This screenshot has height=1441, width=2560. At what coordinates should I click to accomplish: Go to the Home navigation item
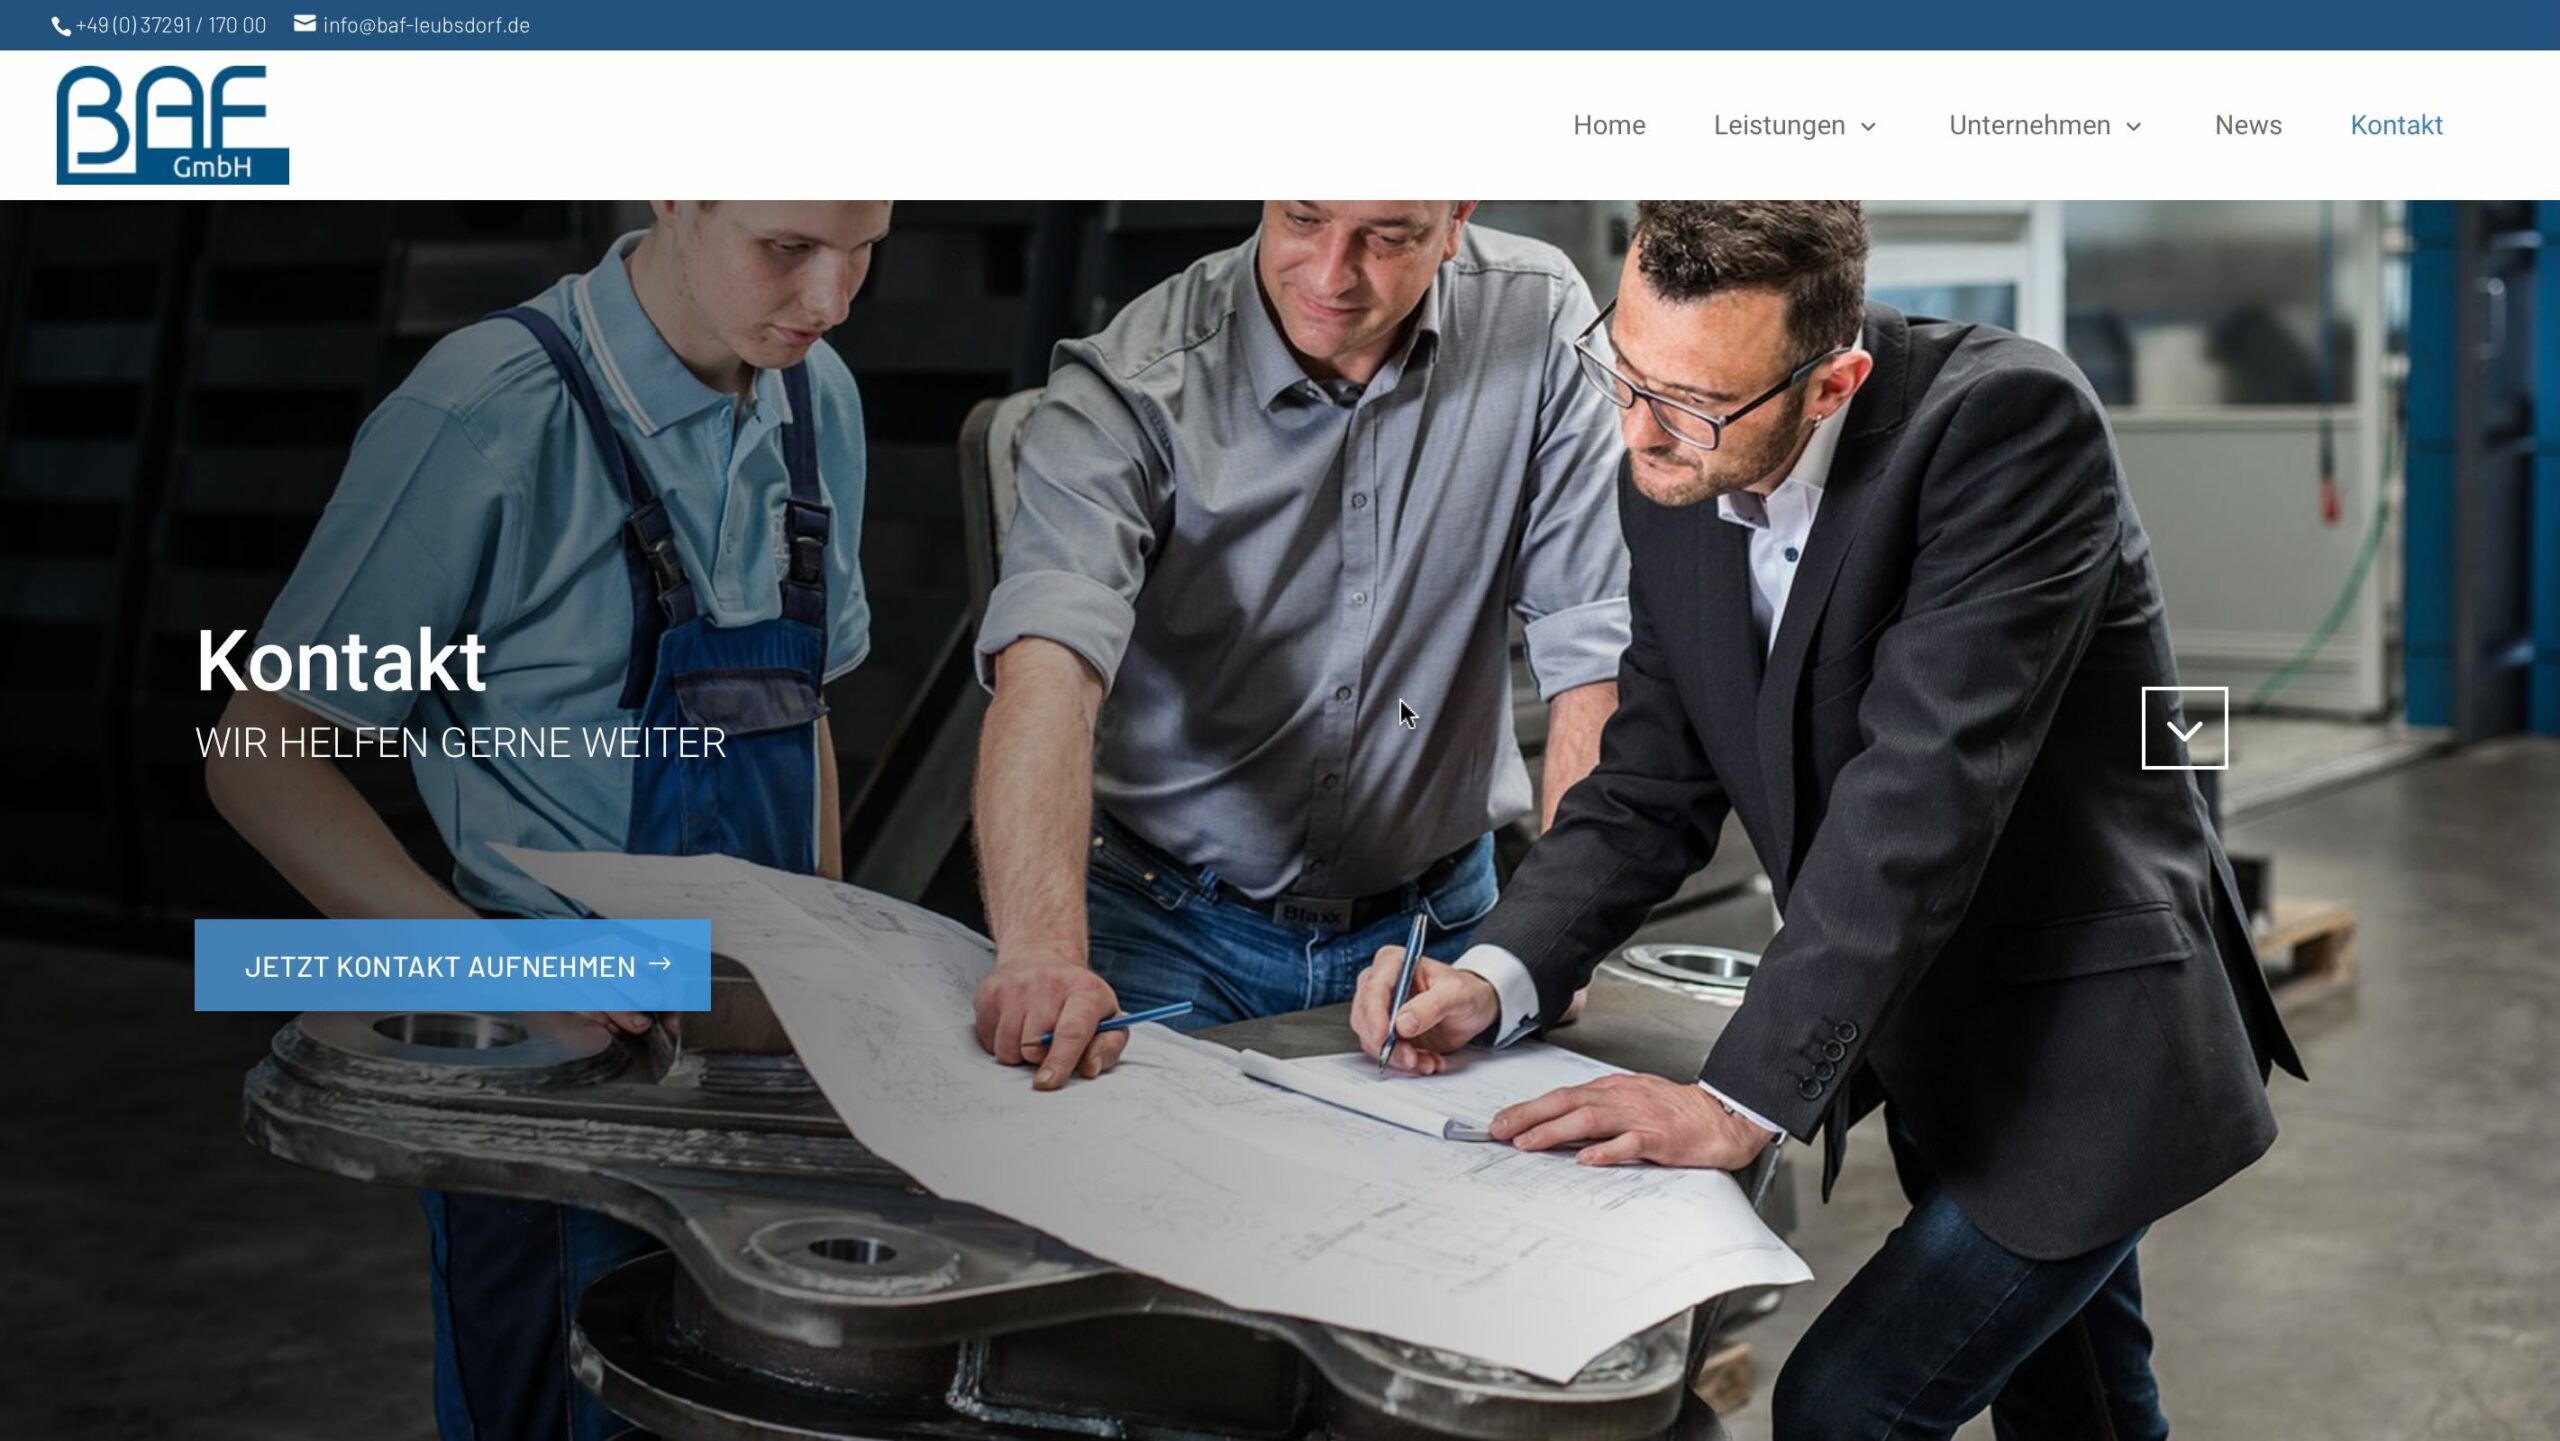tap(1609, 125)
